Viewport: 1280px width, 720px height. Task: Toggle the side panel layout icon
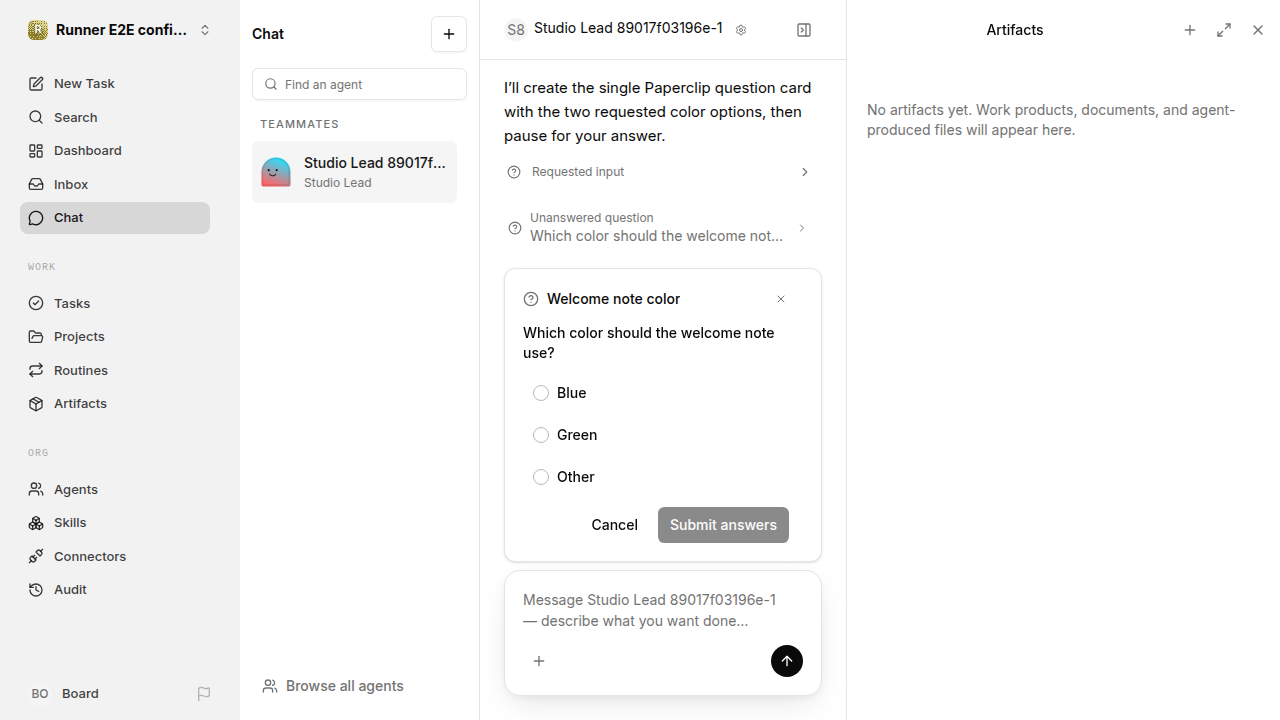pos(804,30)
